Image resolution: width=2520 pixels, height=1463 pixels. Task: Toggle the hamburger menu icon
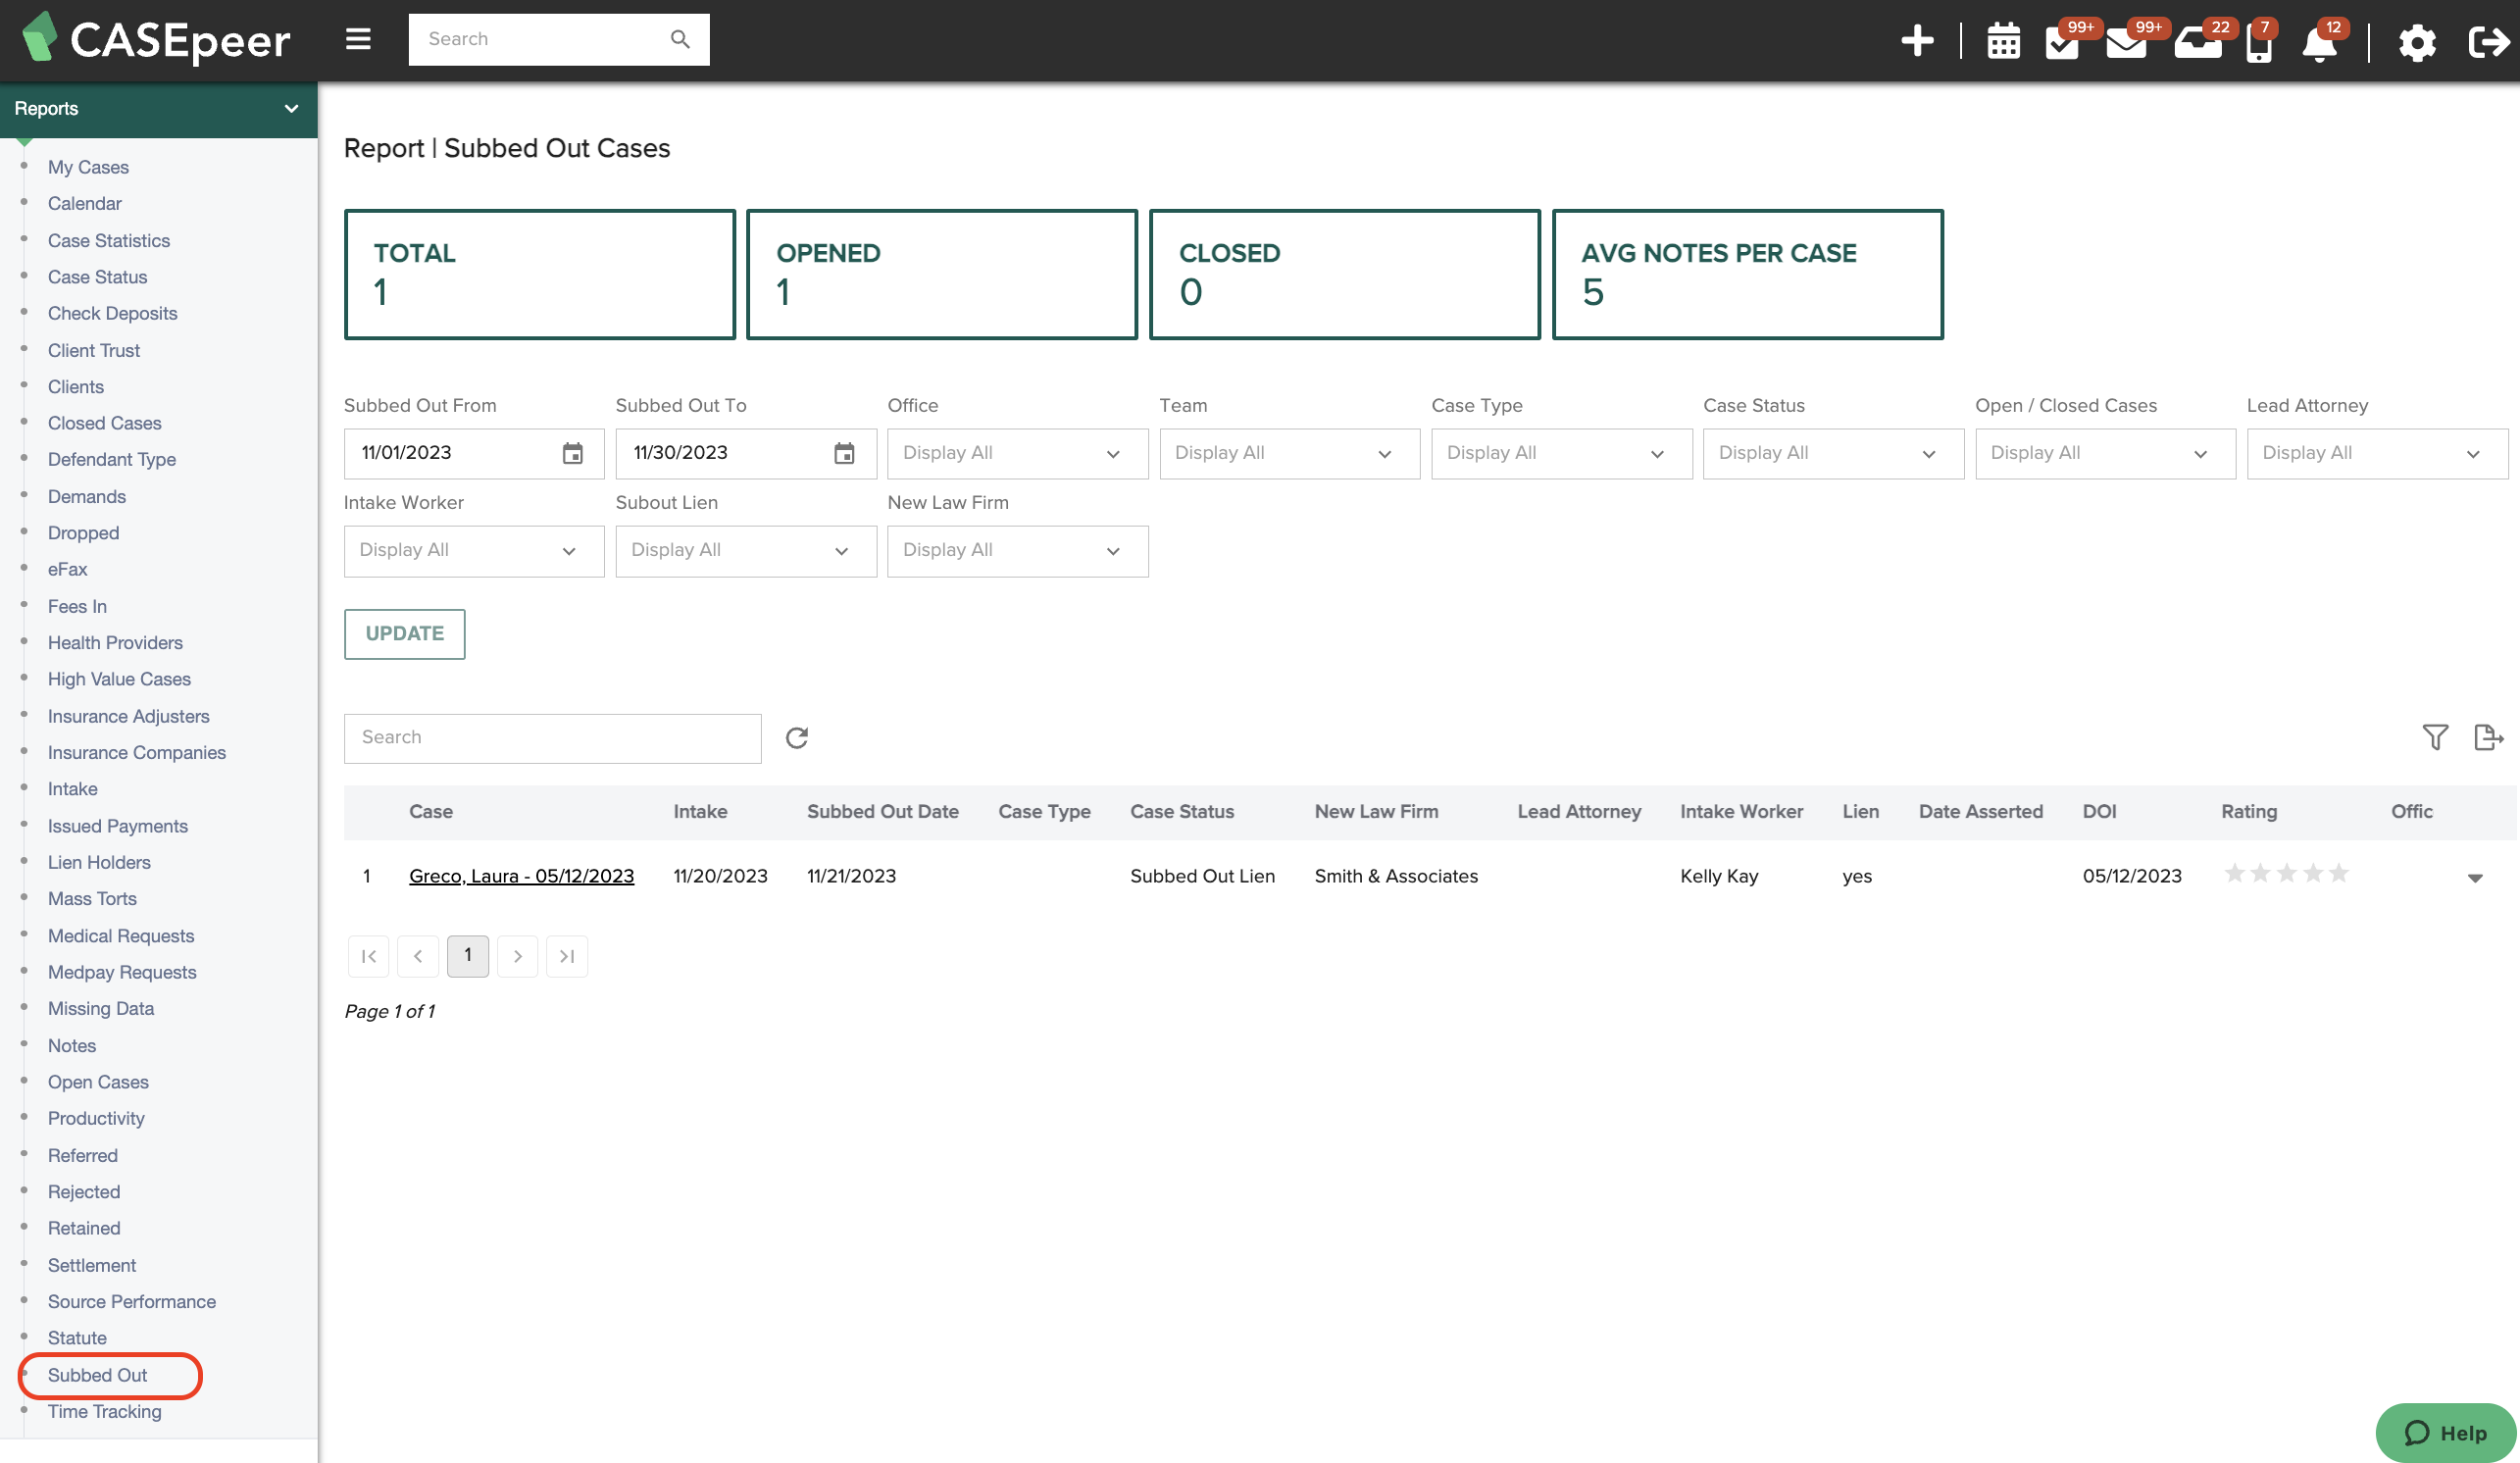[358, 39]
